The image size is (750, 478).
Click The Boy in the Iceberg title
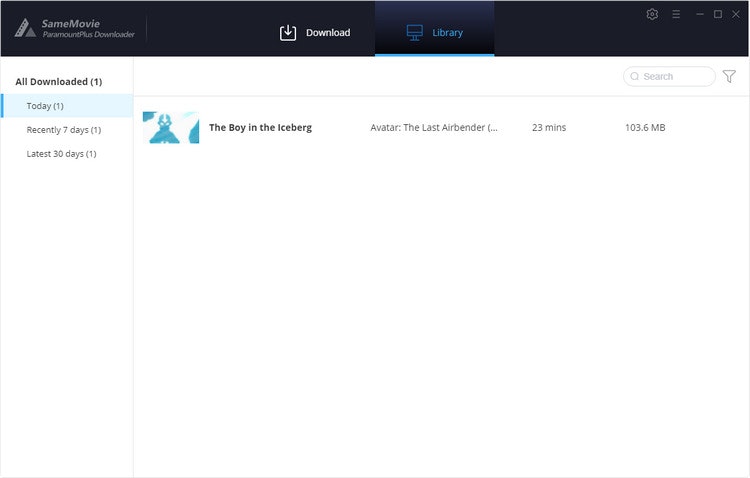click(260, 128)
